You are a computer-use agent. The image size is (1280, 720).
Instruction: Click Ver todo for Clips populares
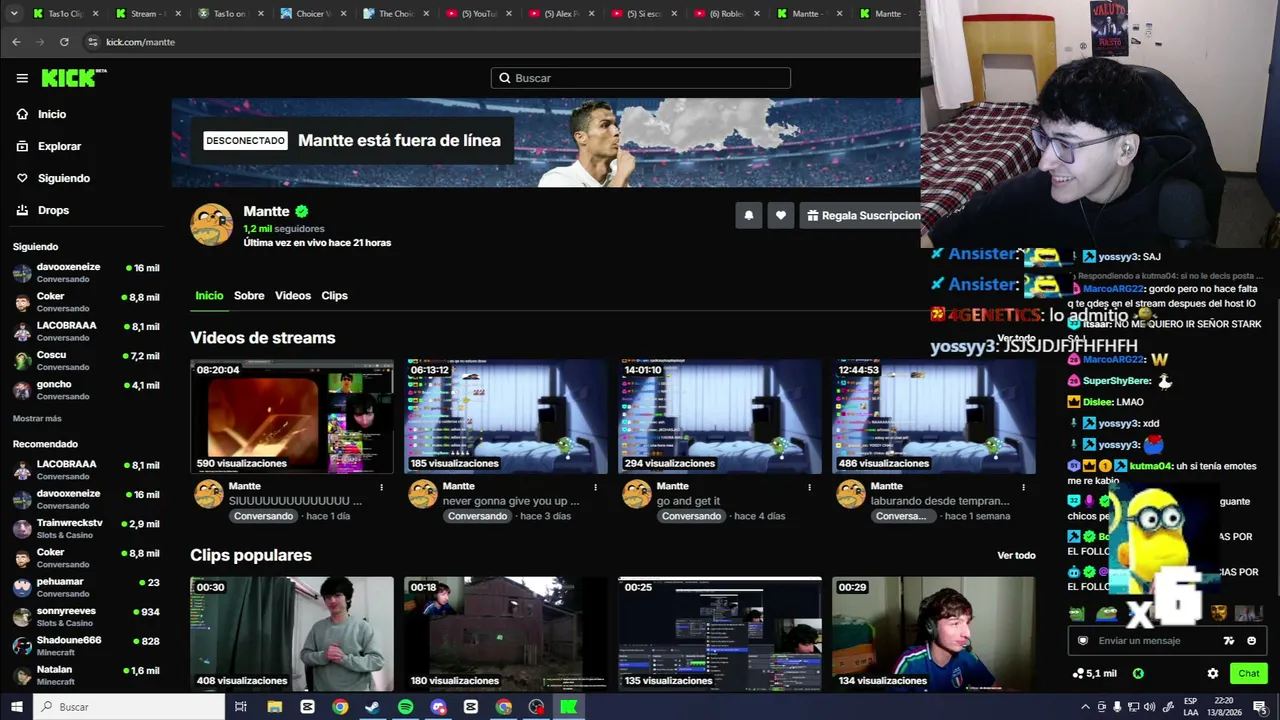(1016, 556)
